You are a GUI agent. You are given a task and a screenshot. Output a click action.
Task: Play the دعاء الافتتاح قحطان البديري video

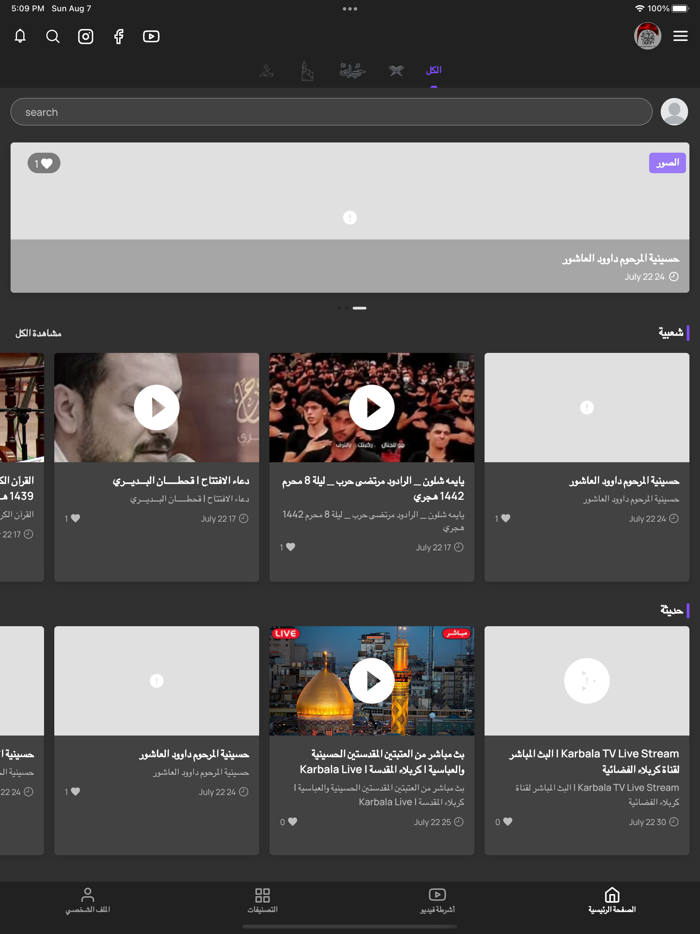(x=157, y=407)
